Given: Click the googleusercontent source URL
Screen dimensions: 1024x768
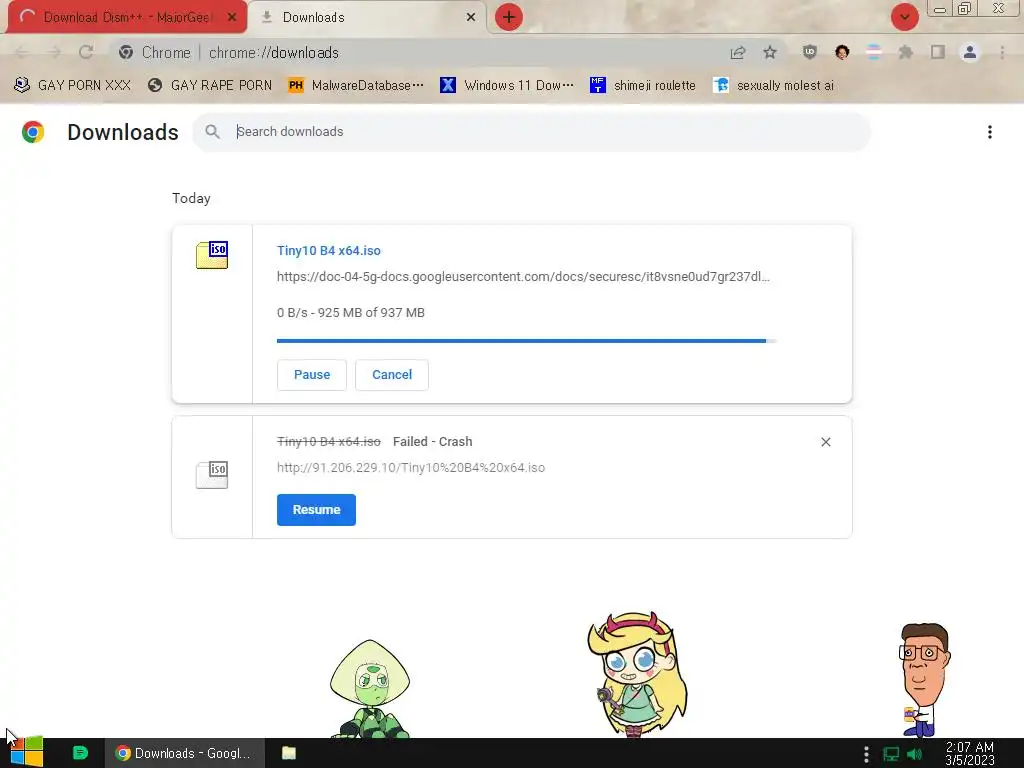Looking at the screenshot, I should (x=523, y=277).
